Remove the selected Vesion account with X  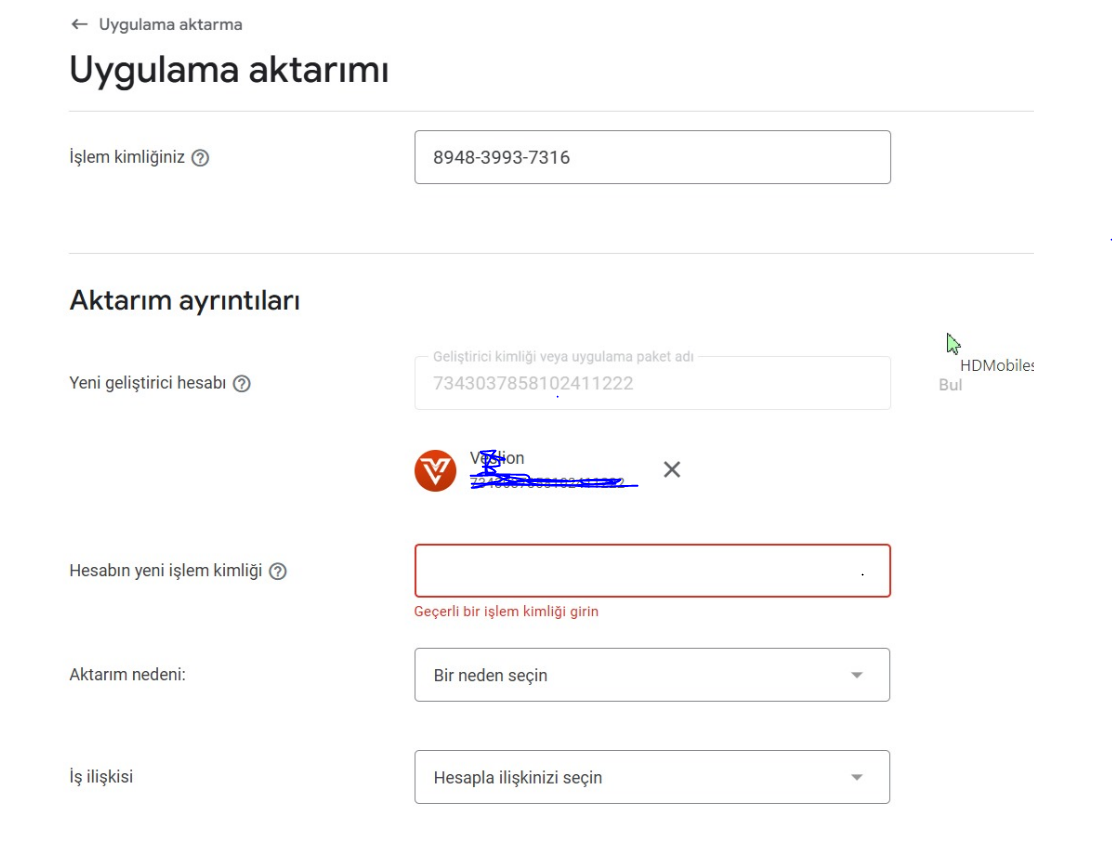click(x=672, y=469)
